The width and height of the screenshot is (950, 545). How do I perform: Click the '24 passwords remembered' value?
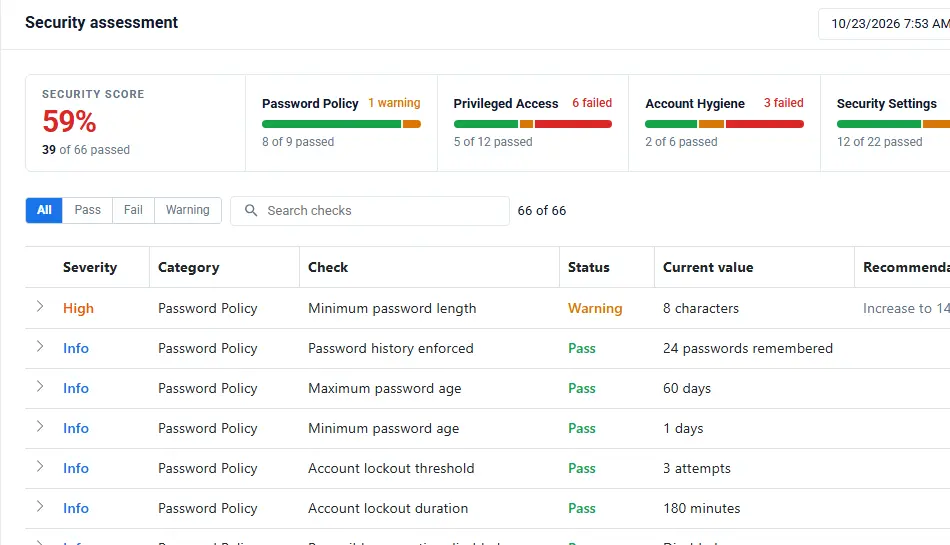(x=748, y=348)
